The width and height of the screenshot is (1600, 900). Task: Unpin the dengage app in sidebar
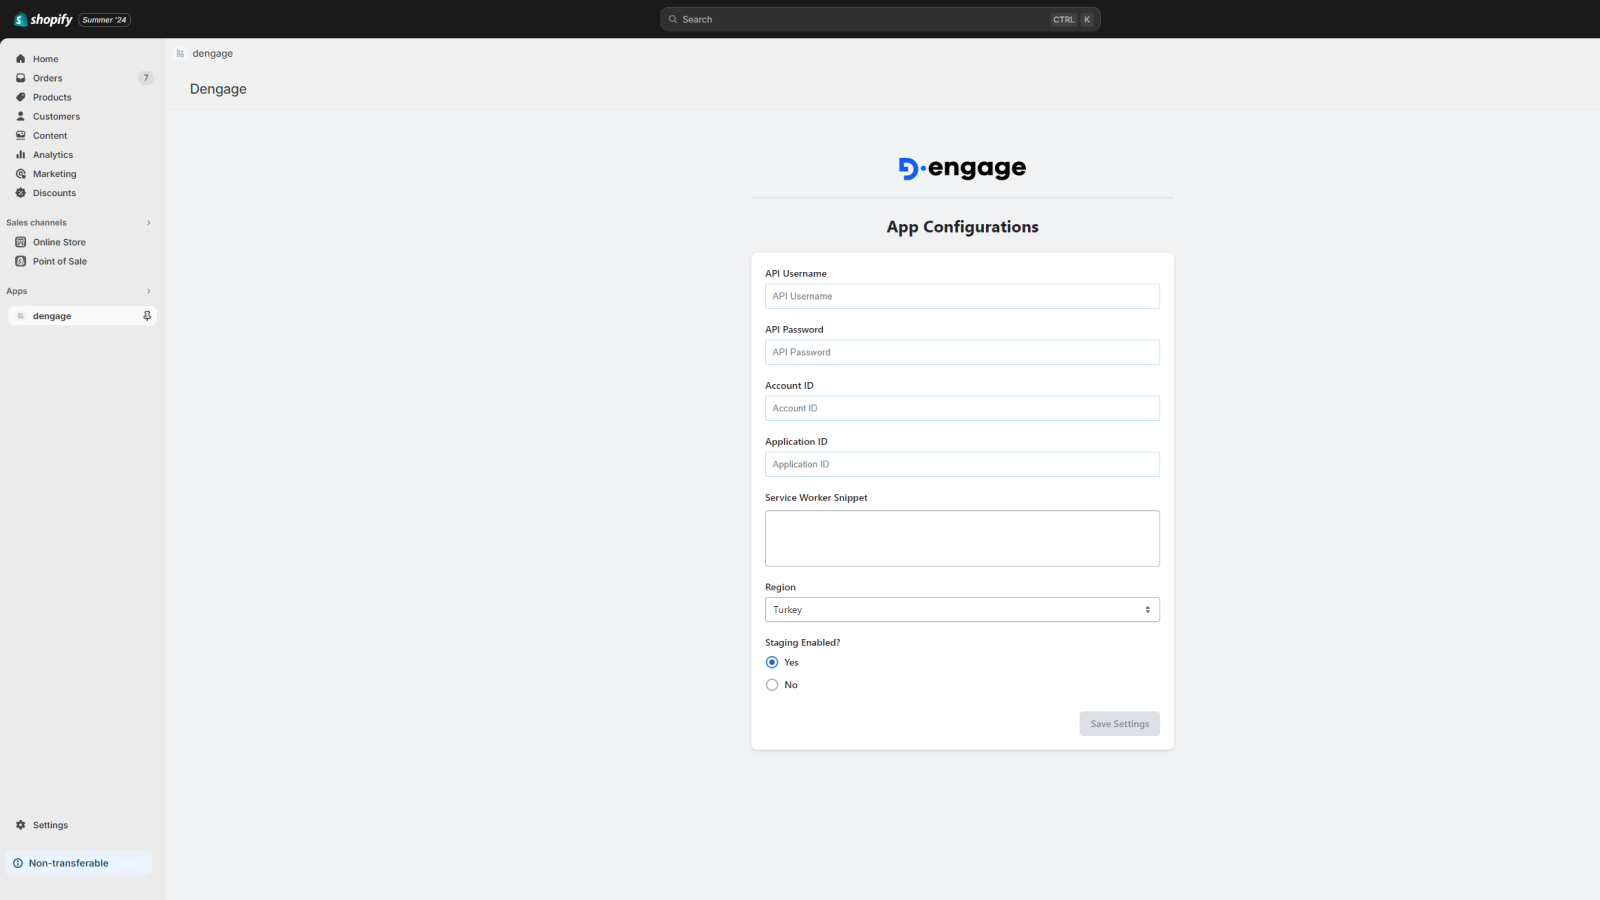click(x=146, y=315)
